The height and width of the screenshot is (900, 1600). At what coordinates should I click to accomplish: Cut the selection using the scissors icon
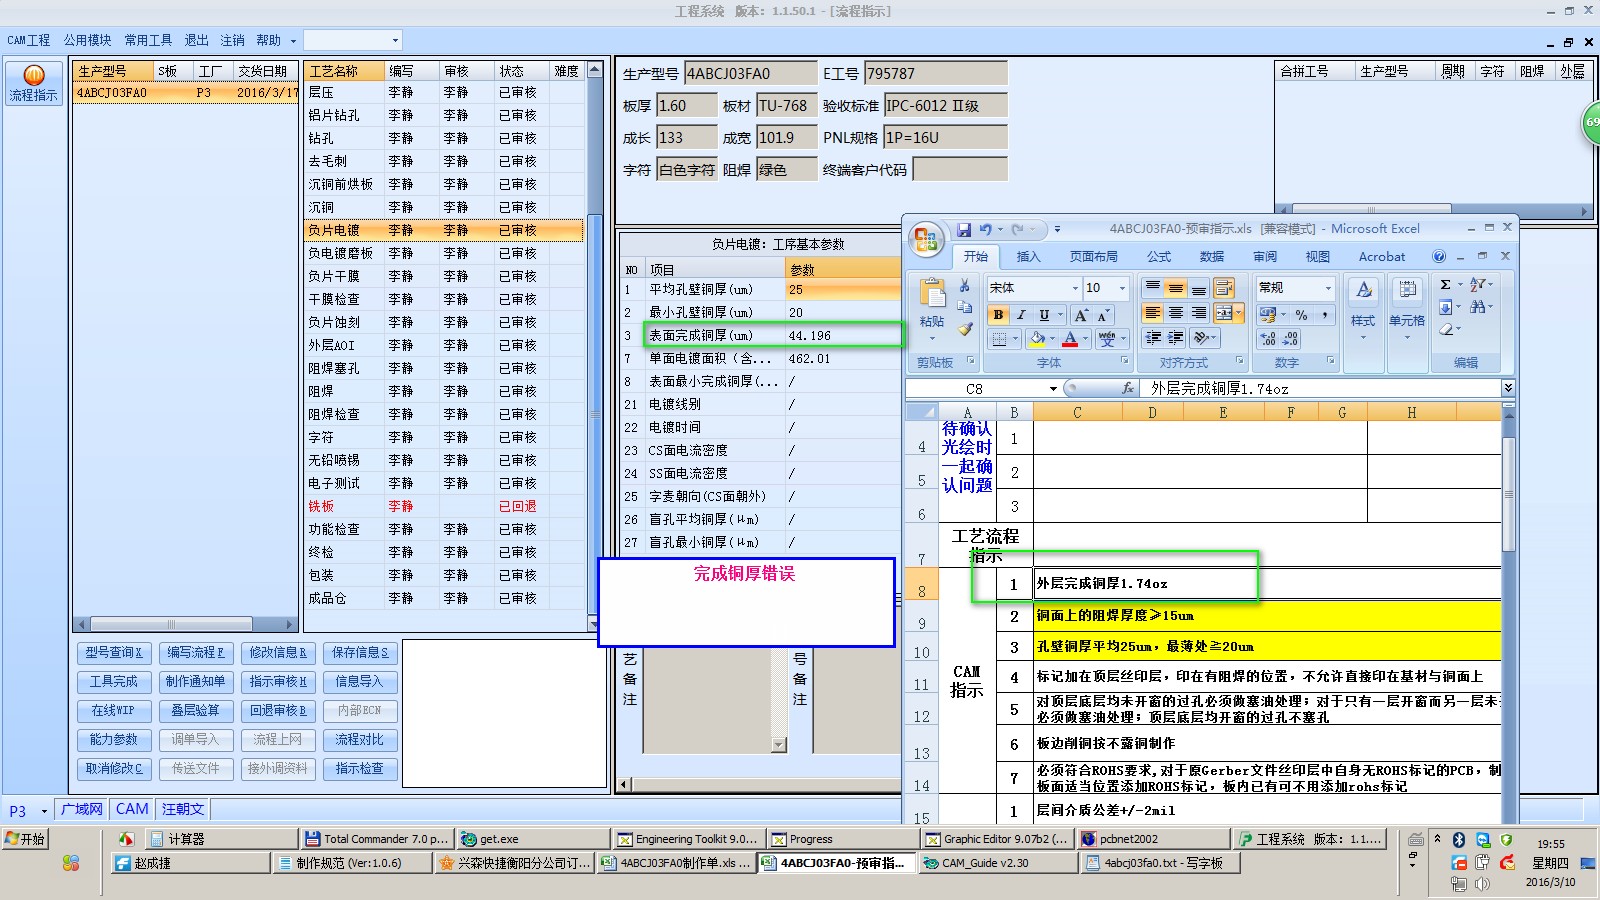965,286
